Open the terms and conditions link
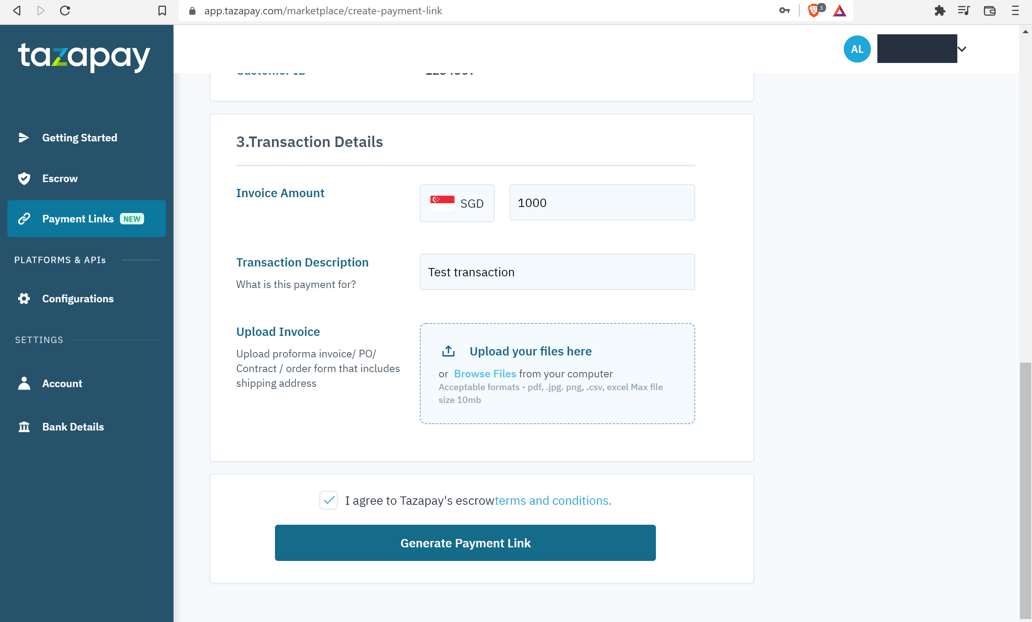The image size is (1032, 622). [x=552, y=500]
